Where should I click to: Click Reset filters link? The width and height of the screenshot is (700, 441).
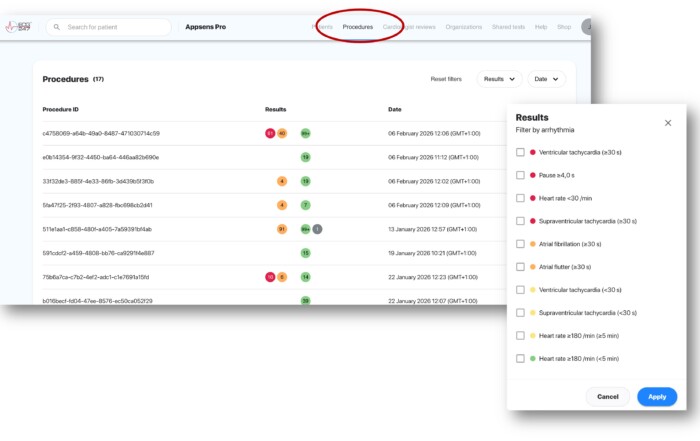click(x=446, y=79)
